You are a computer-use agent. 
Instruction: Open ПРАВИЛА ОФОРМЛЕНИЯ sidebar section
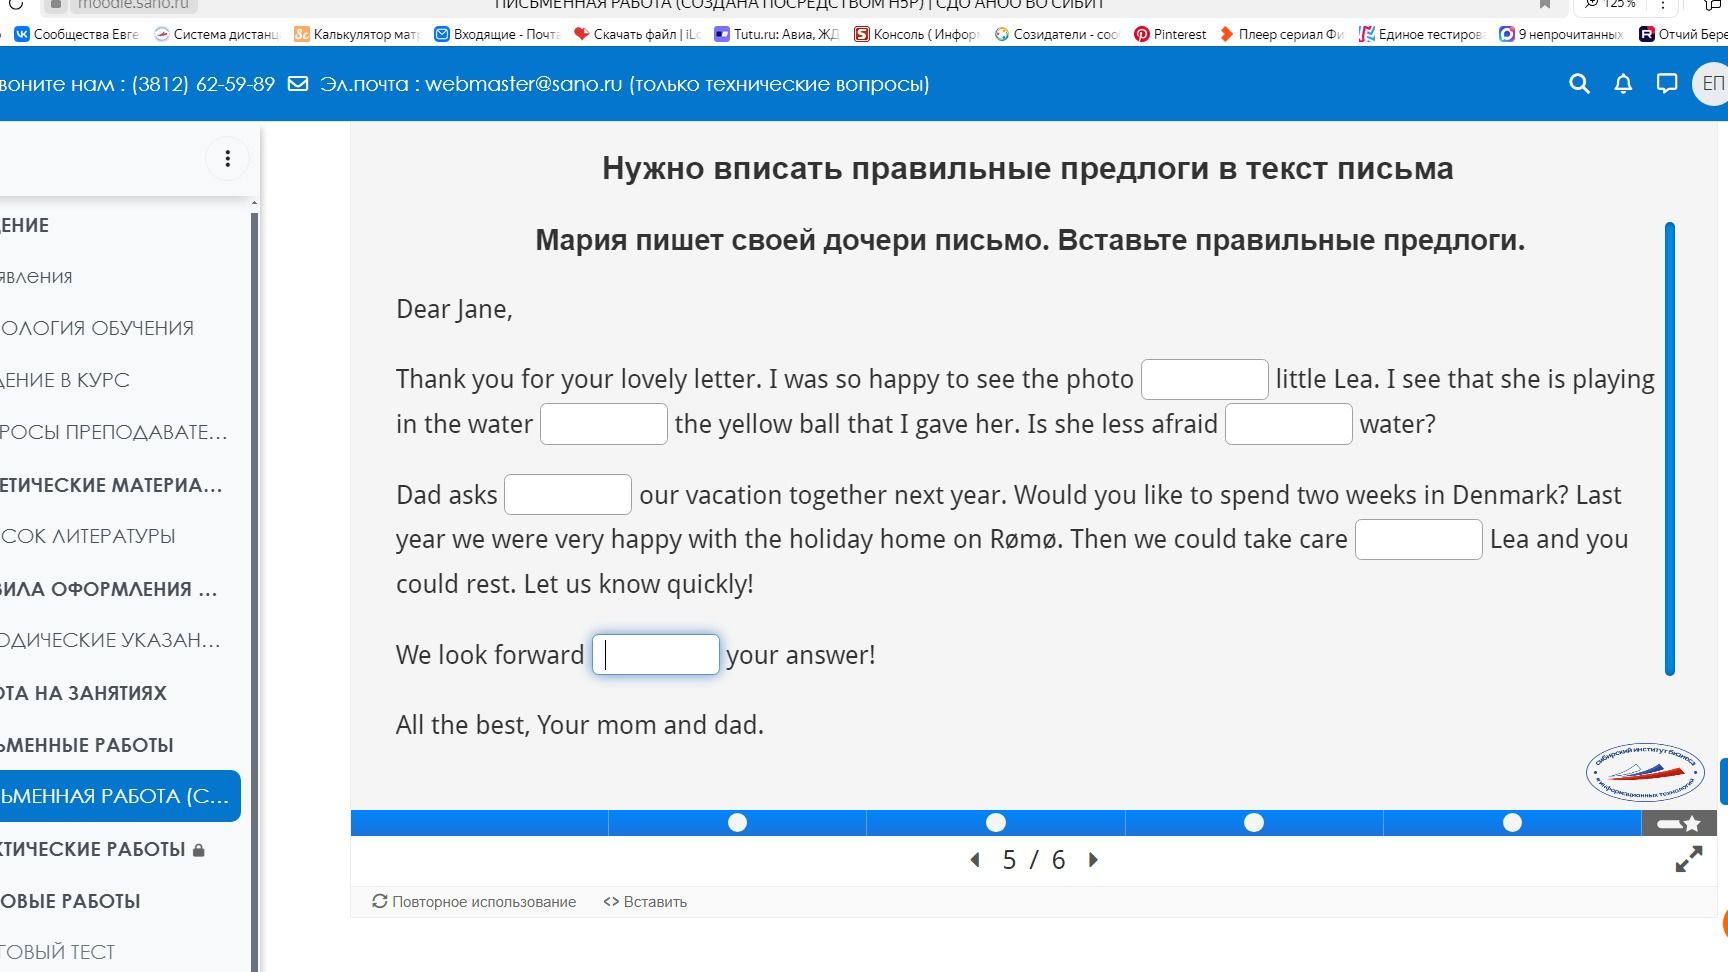(x=108, y=589)
